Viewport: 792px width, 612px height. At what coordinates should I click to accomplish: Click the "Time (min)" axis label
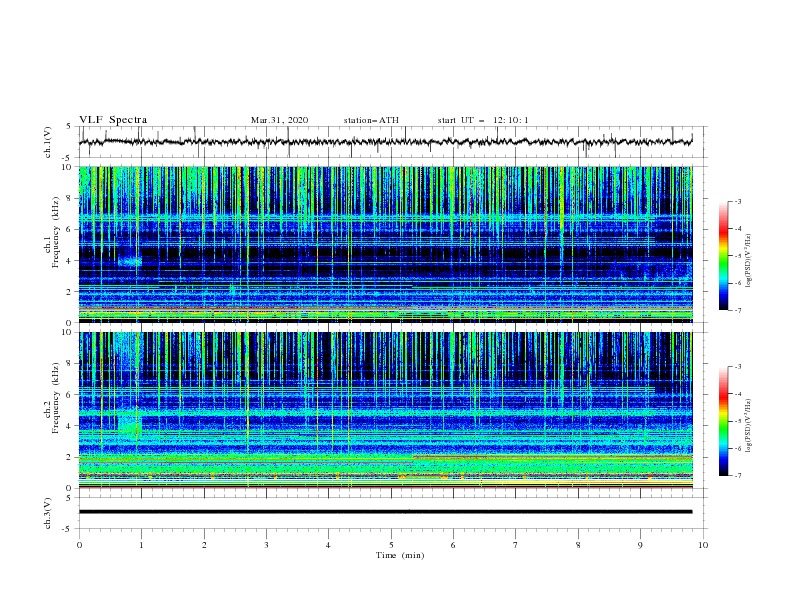pyautogui.click(x=400, y=555)
